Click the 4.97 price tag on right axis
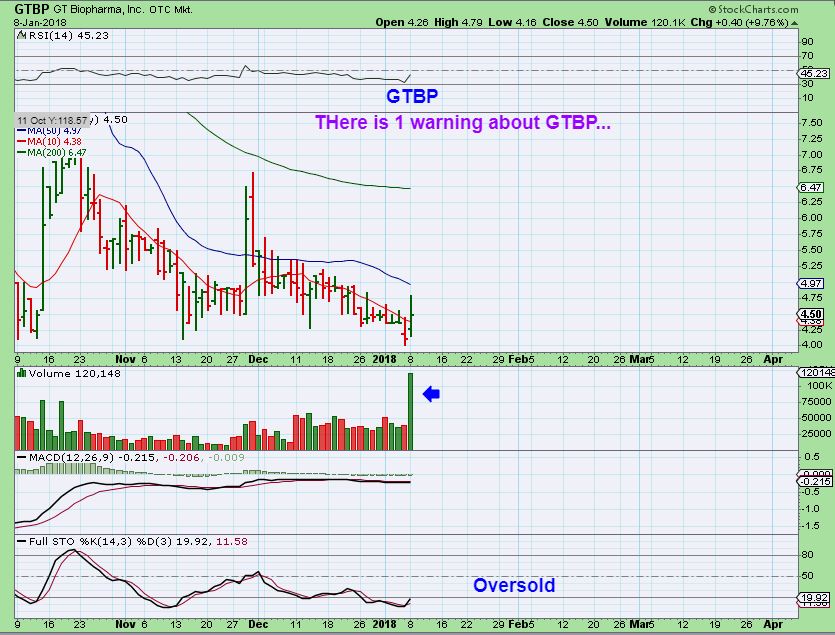Screen dimensions: 835x635 tap(811, 283)
